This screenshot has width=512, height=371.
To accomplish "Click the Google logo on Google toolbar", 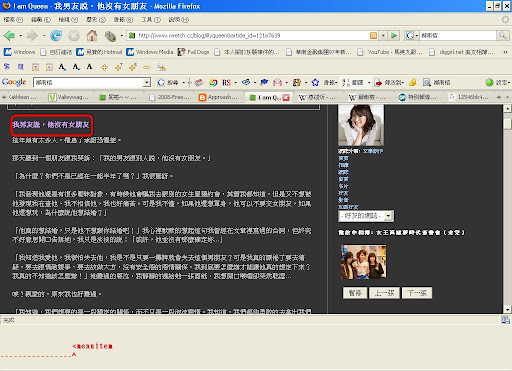I will pyautogui.click(x=14, y=82).
